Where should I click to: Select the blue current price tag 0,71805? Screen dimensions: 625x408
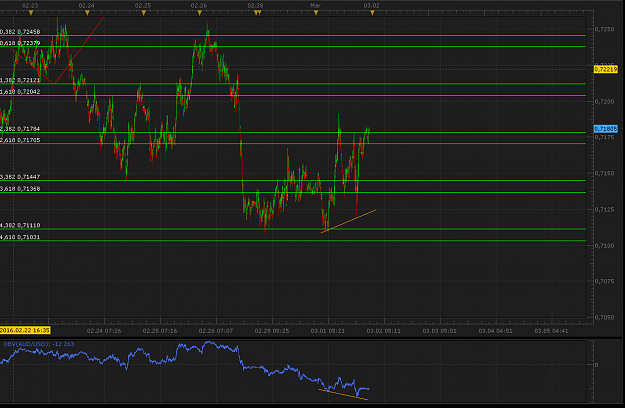[605, 129]
